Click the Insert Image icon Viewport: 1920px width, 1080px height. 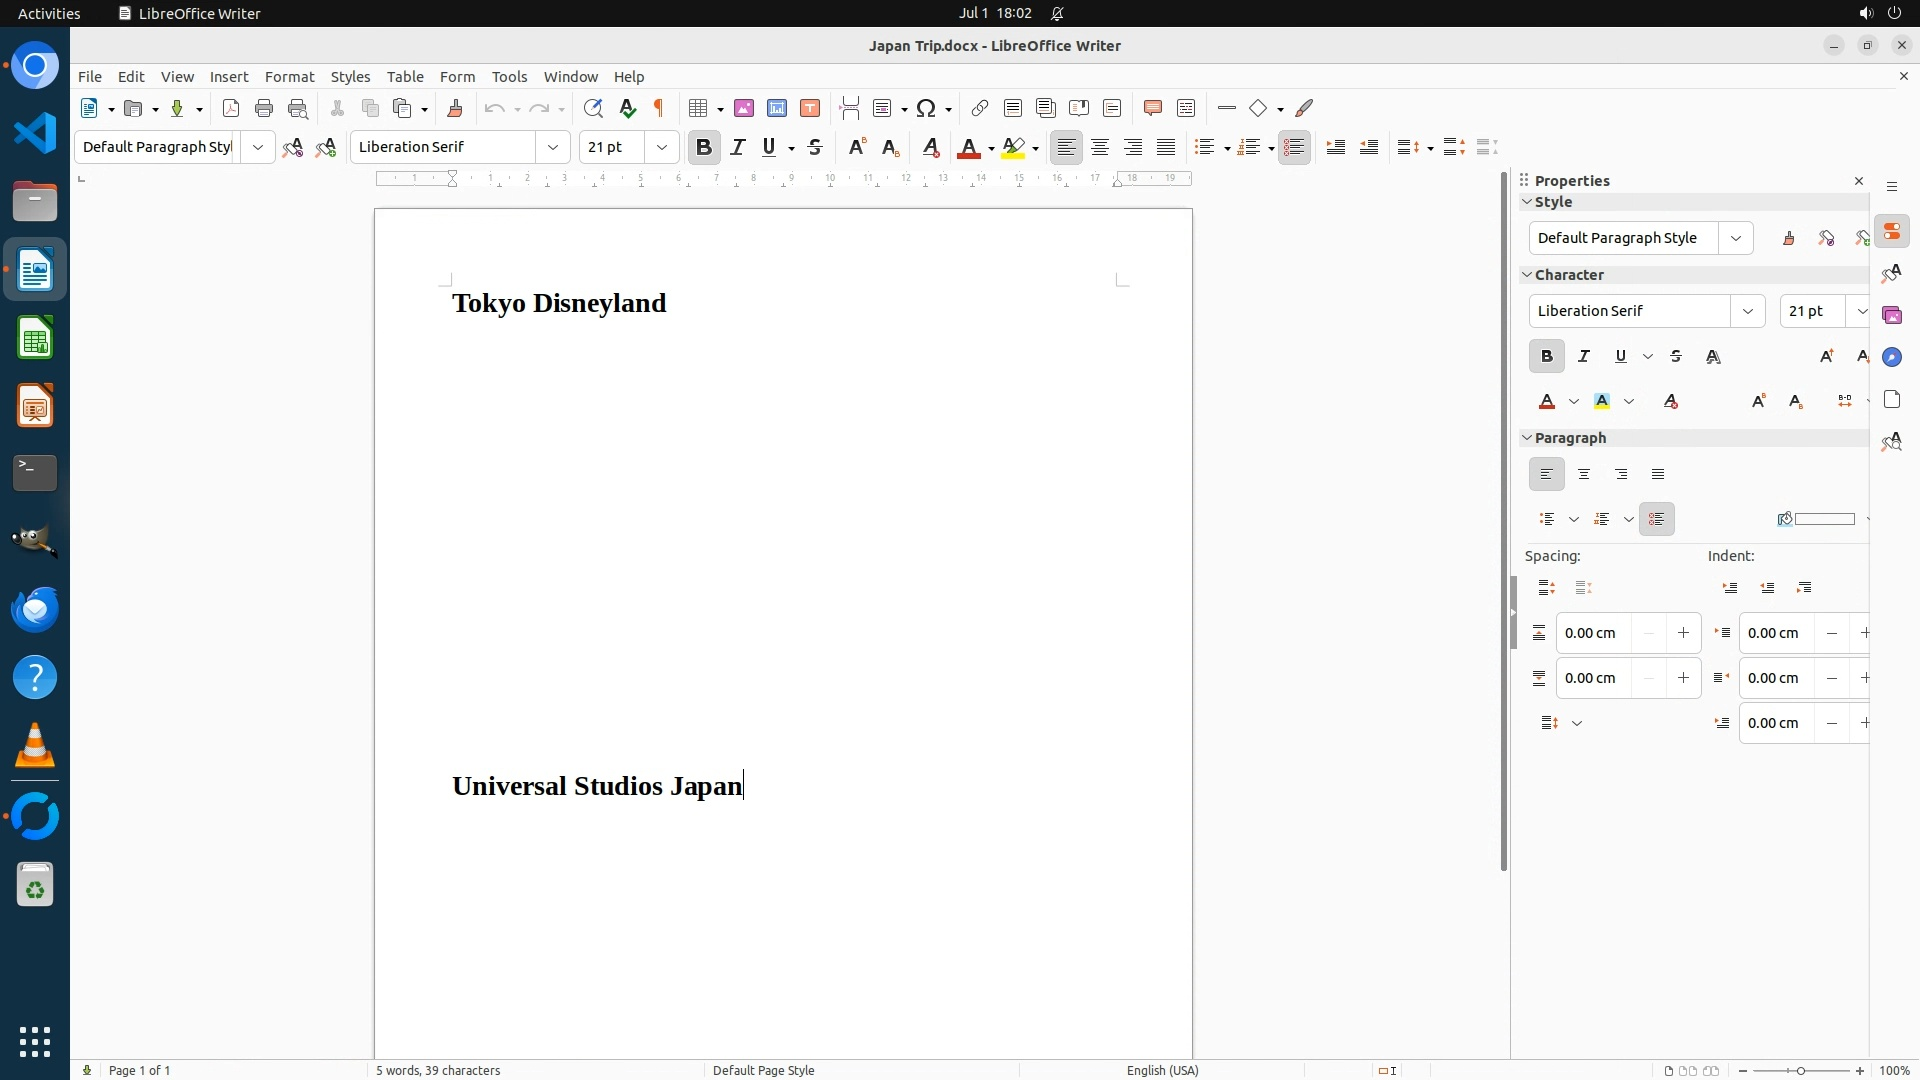[744, 108]
